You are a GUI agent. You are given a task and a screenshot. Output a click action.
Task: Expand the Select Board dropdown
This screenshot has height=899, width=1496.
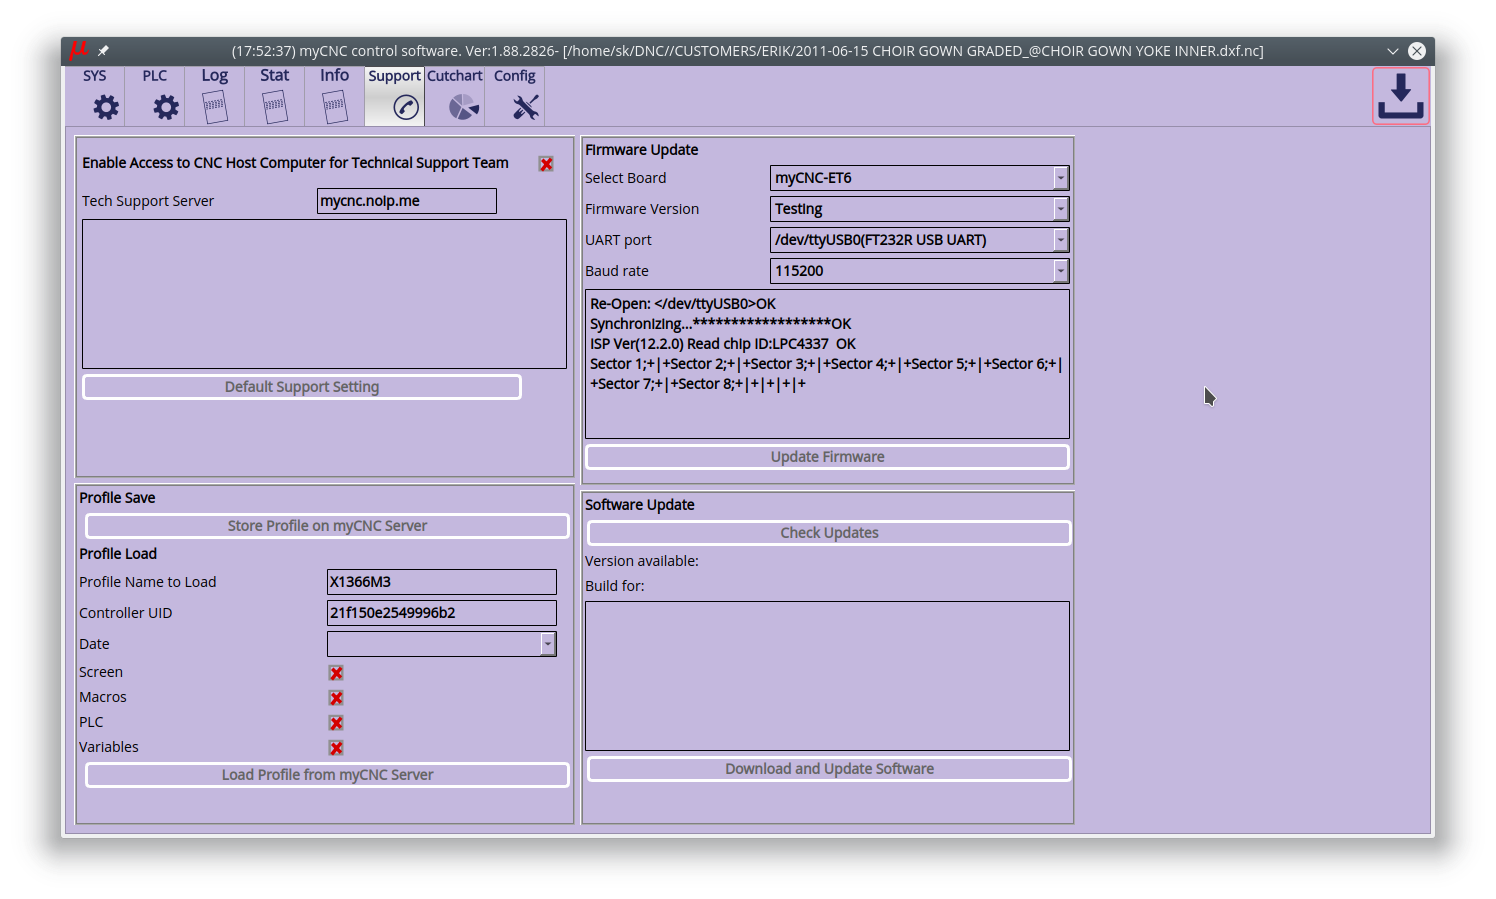pyautogui.click(x=1060, y=178)
